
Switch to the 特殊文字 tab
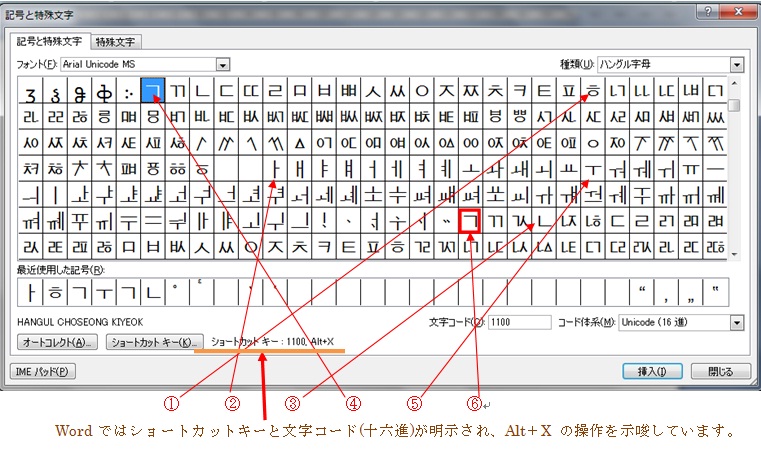pos(115,42)
